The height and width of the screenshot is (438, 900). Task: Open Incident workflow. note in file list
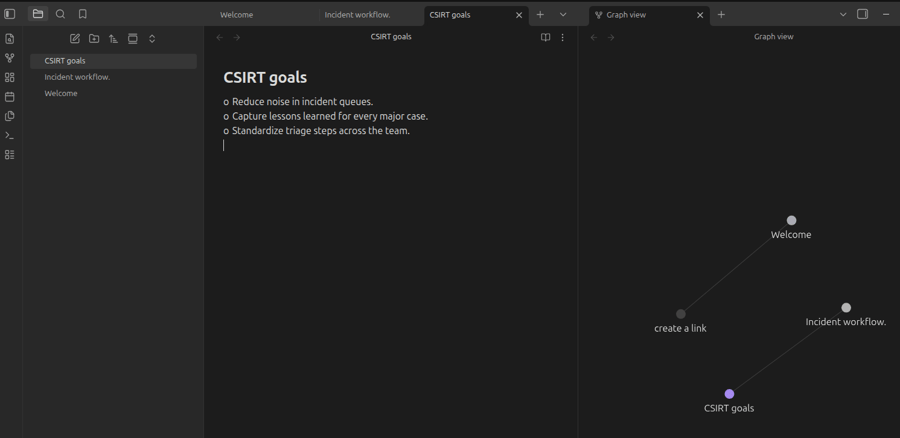(113, 77)
